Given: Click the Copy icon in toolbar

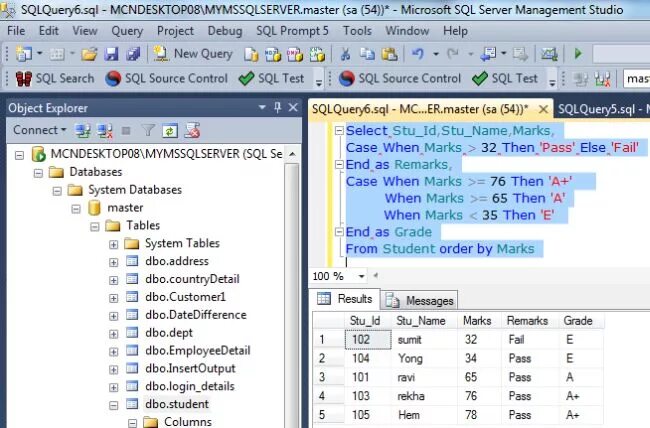Looking at the screenshot, I should [x=367, y=54].
